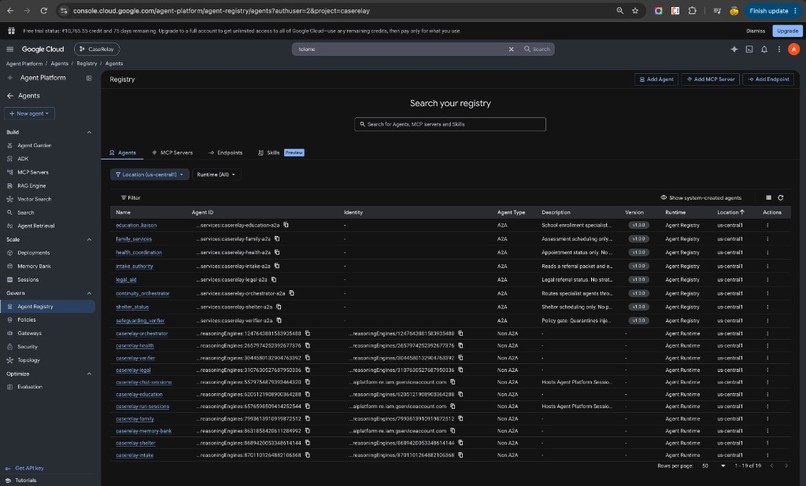Open actions menu for education_liaison row
This screenshot has width=806, height=486.
click(x=767, y=225)
